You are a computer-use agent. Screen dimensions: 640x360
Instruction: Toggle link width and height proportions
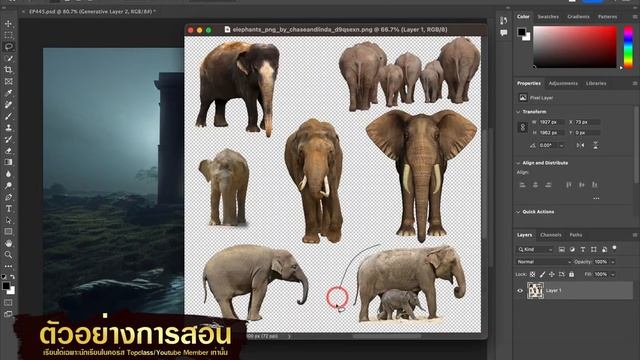coord(522,127)
